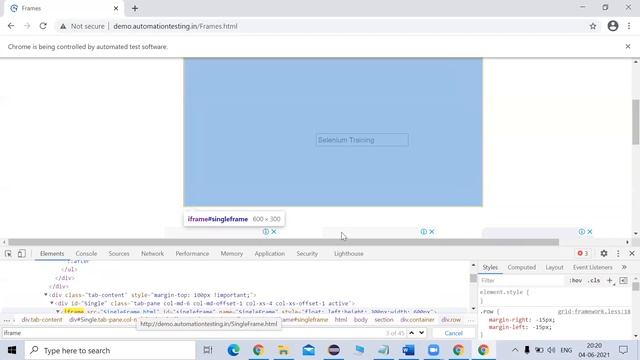
Task: Select div.tab-content breadcrumb
Action: 42,320
